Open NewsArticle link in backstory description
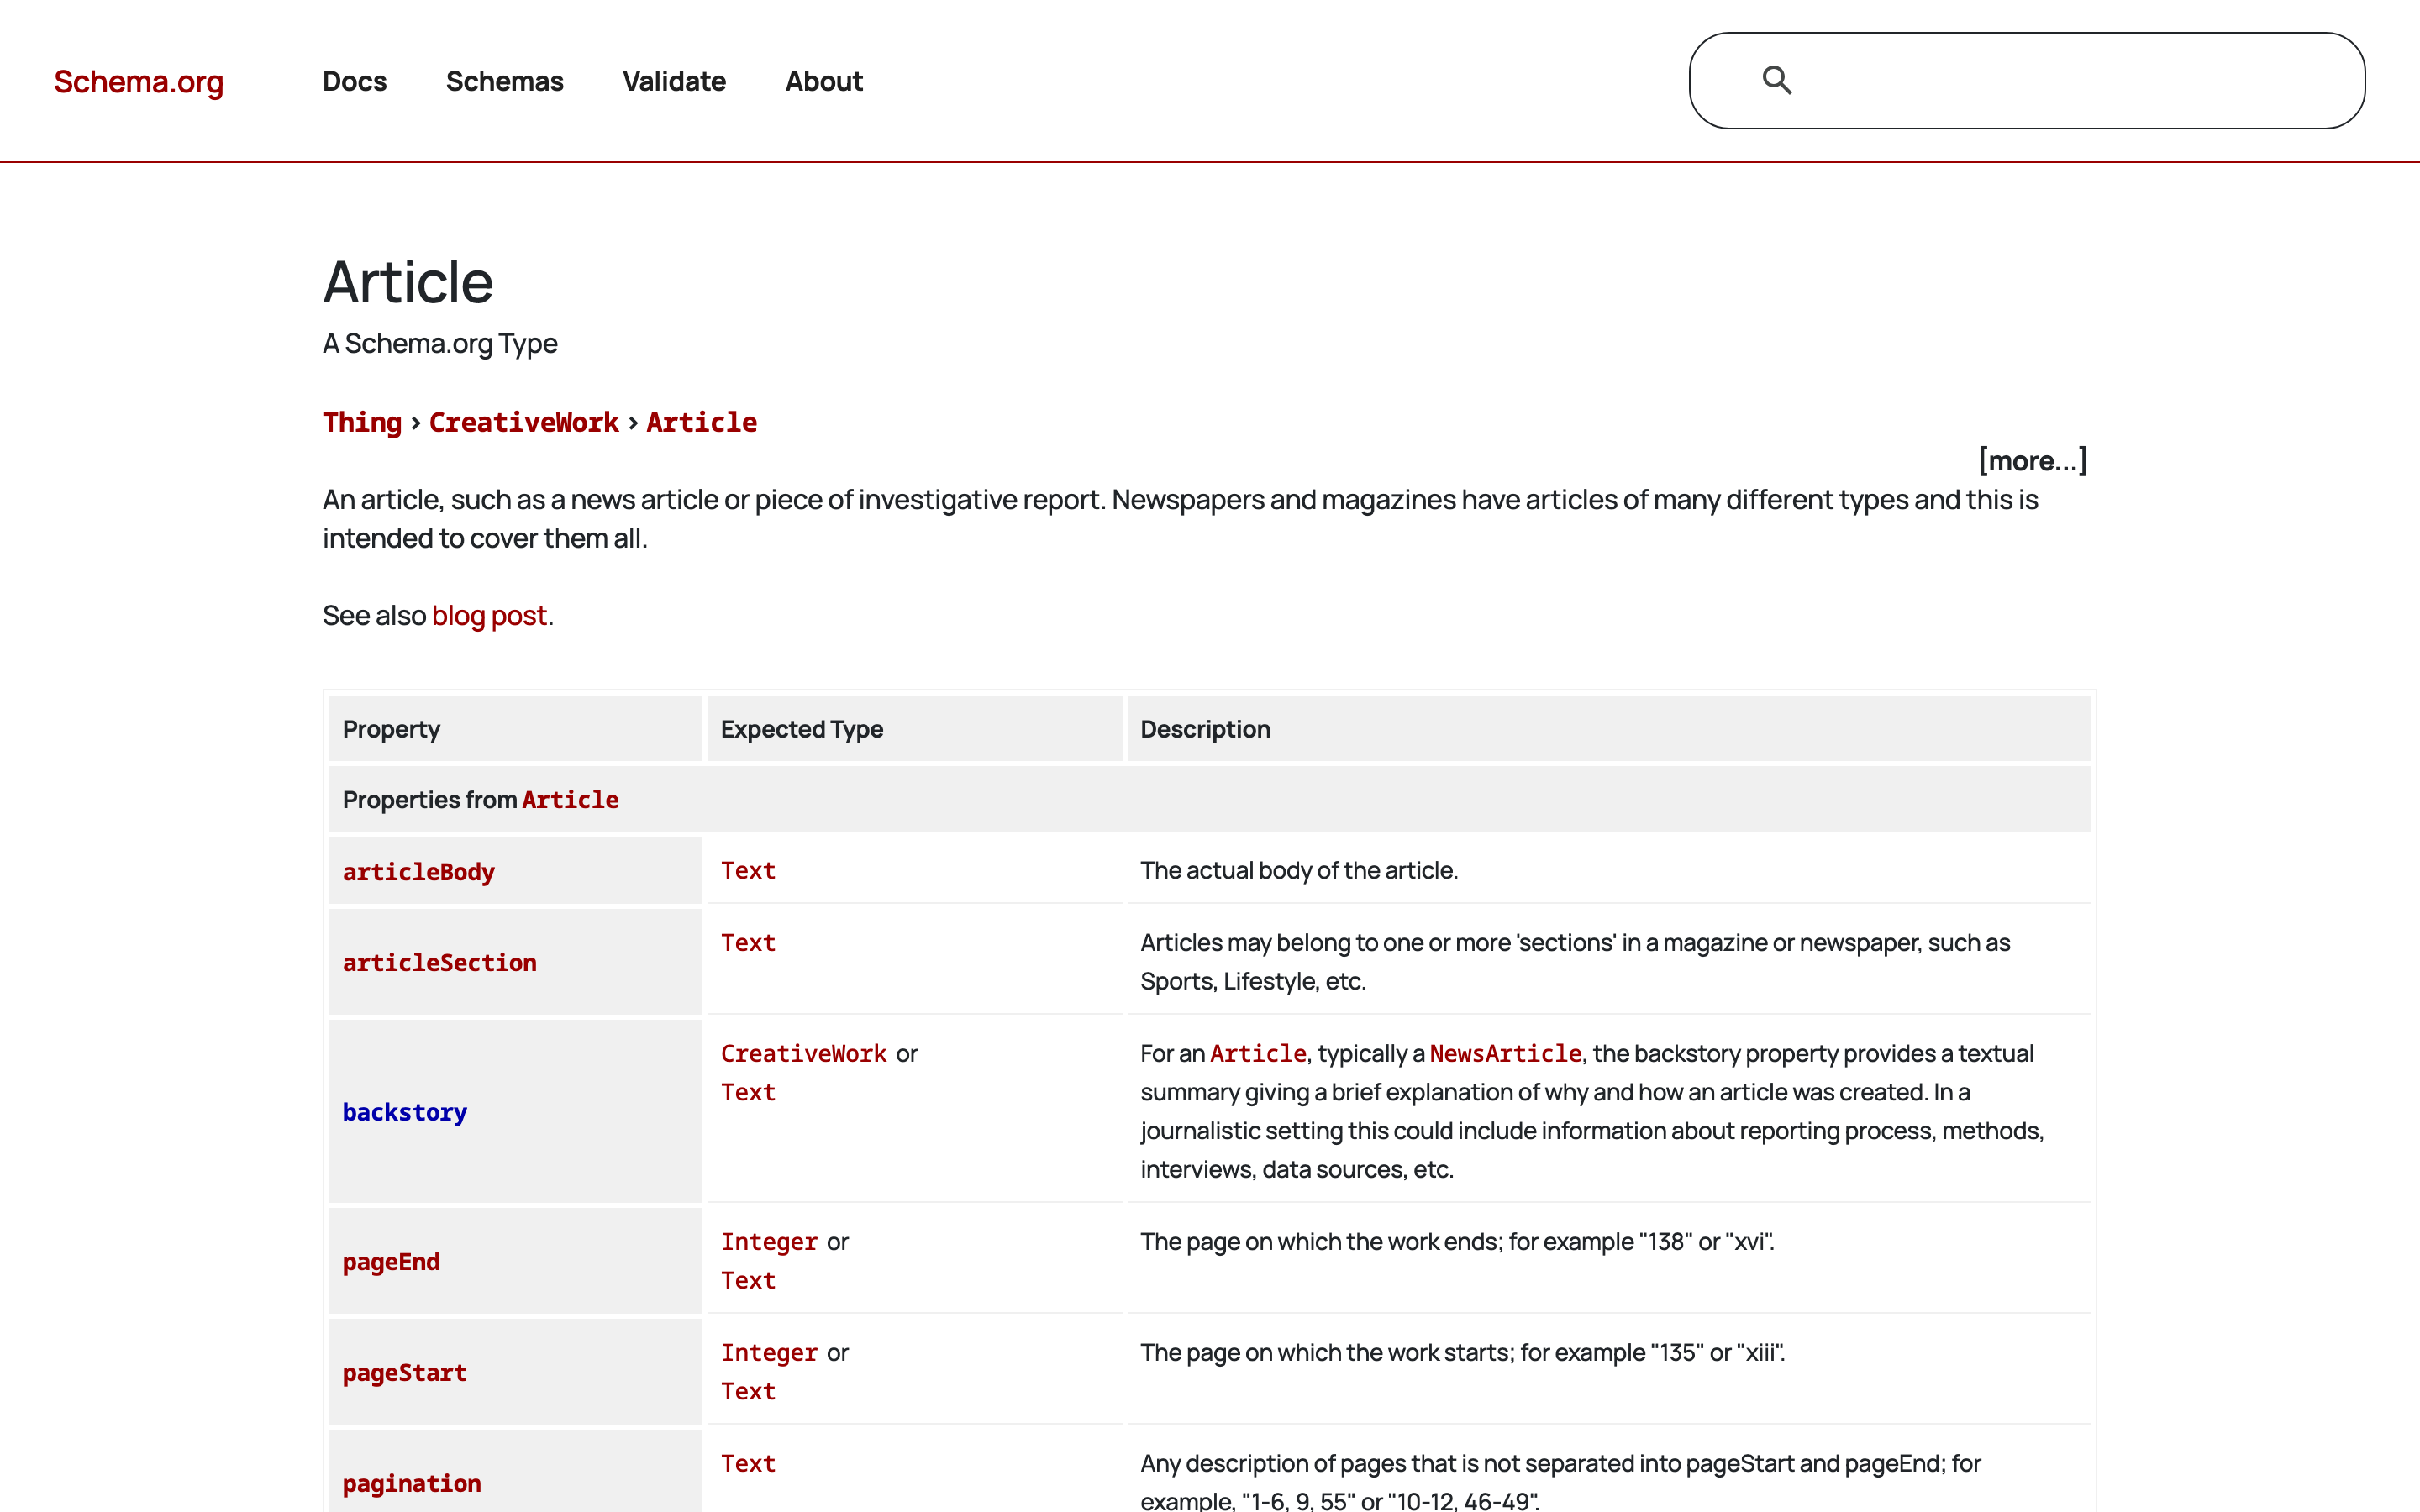The width and height of the screenshot is (2420, 1512). [1505, 1053]
